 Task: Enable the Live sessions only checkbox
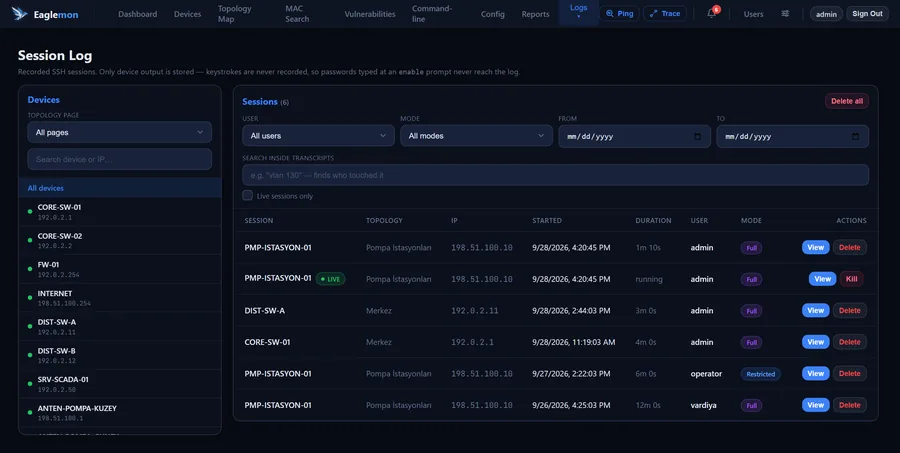tap(247, 195)
